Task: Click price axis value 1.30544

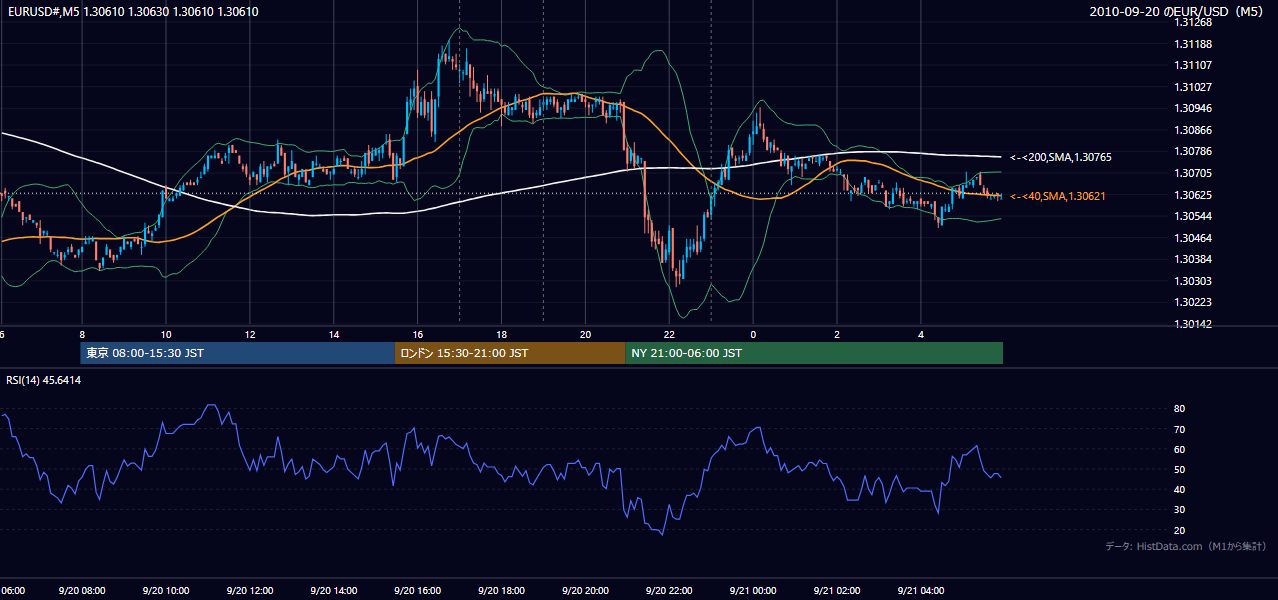Action: (1194, 216)
